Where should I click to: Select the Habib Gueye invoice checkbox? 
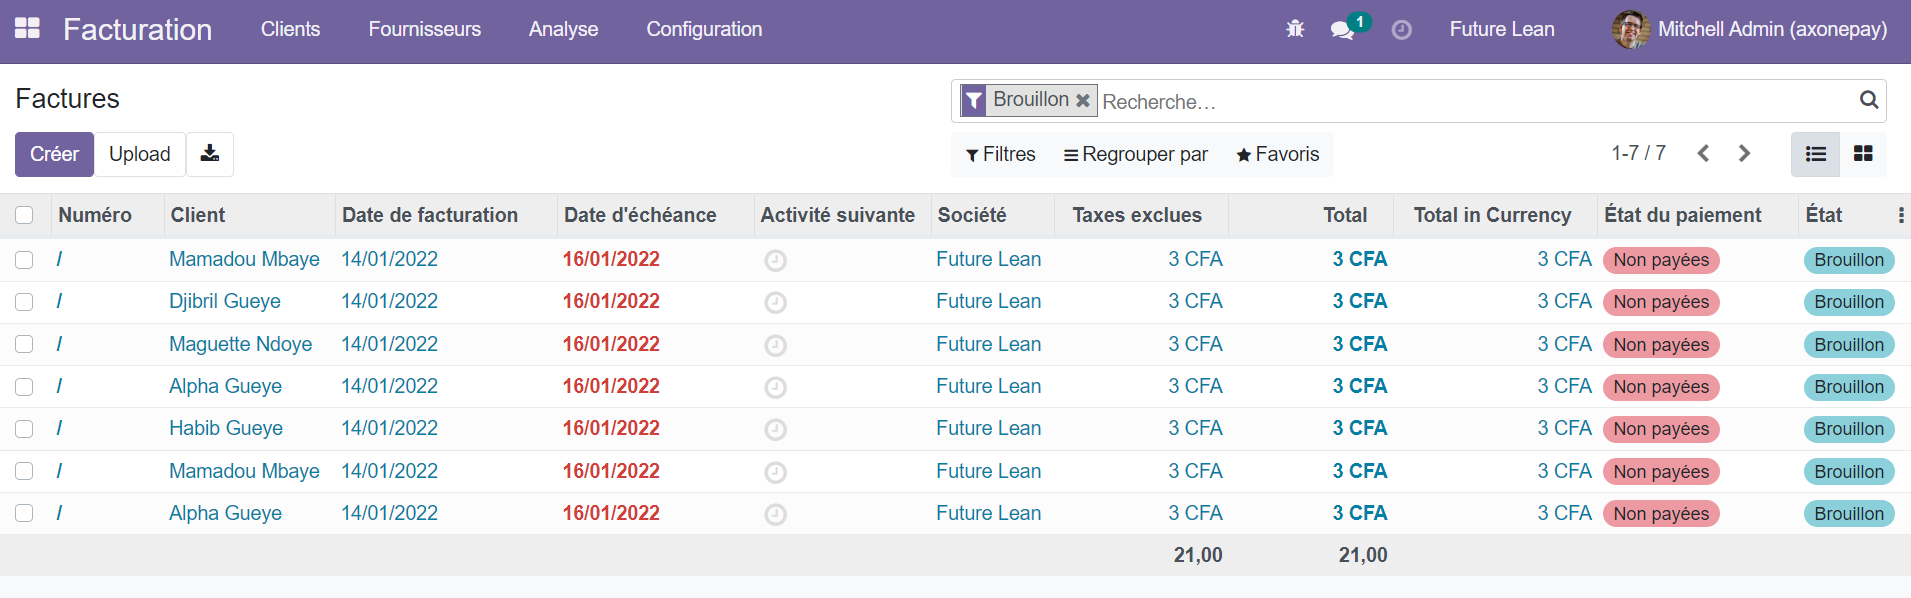24,429
